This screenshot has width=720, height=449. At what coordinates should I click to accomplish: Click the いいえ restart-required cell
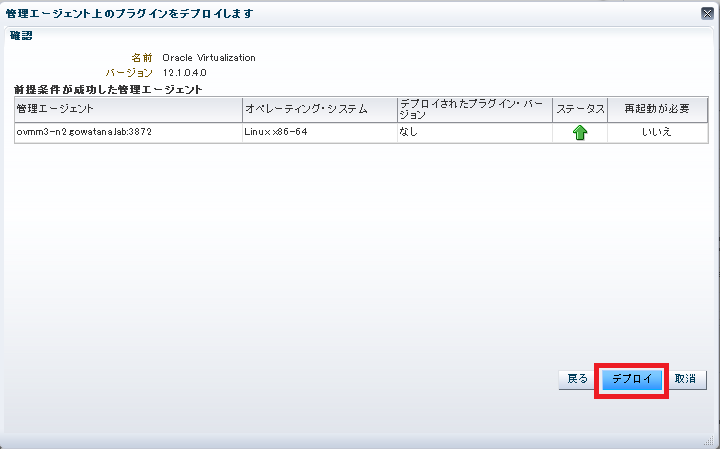point(657,133)
